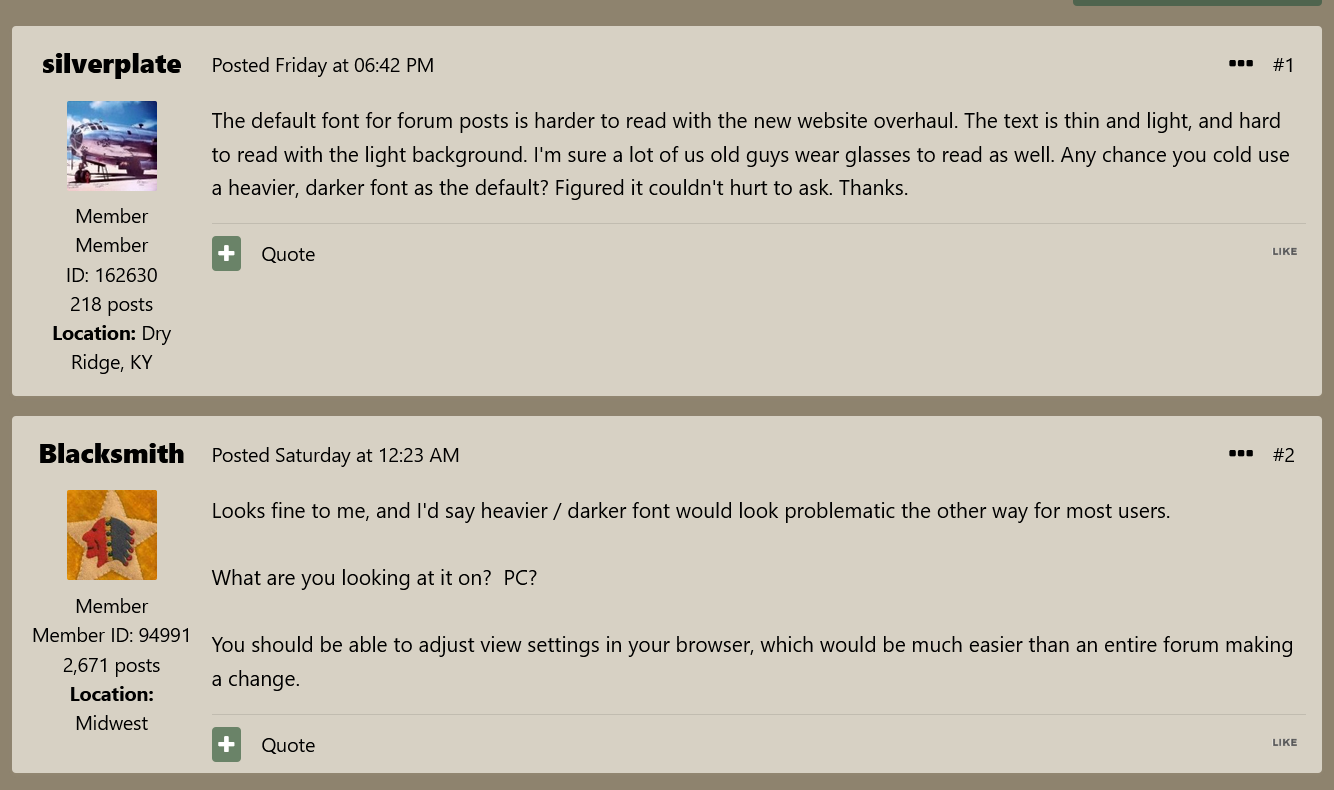This screenshot has width=1334, height=790.
Task: Click the "Posted Friday at 06:42 PM" timestamp
Action: click(x=323, y=65)
